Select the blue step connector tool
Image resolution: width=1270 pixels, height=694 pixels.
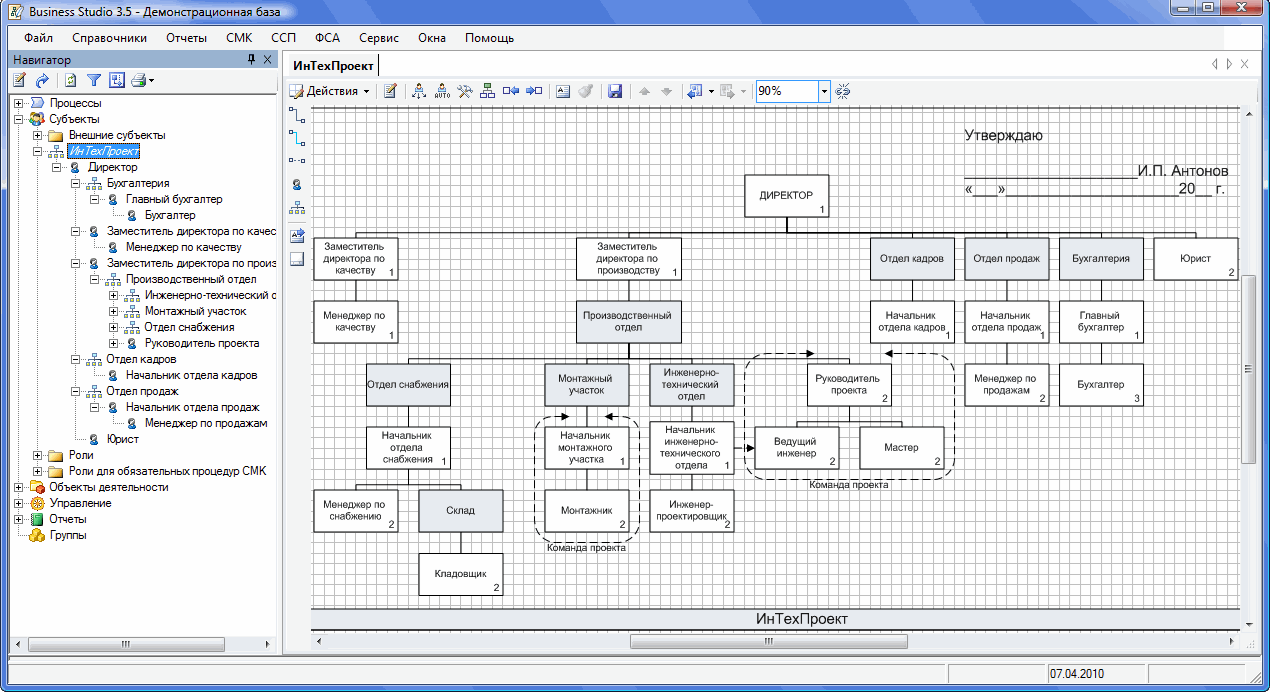297,137
